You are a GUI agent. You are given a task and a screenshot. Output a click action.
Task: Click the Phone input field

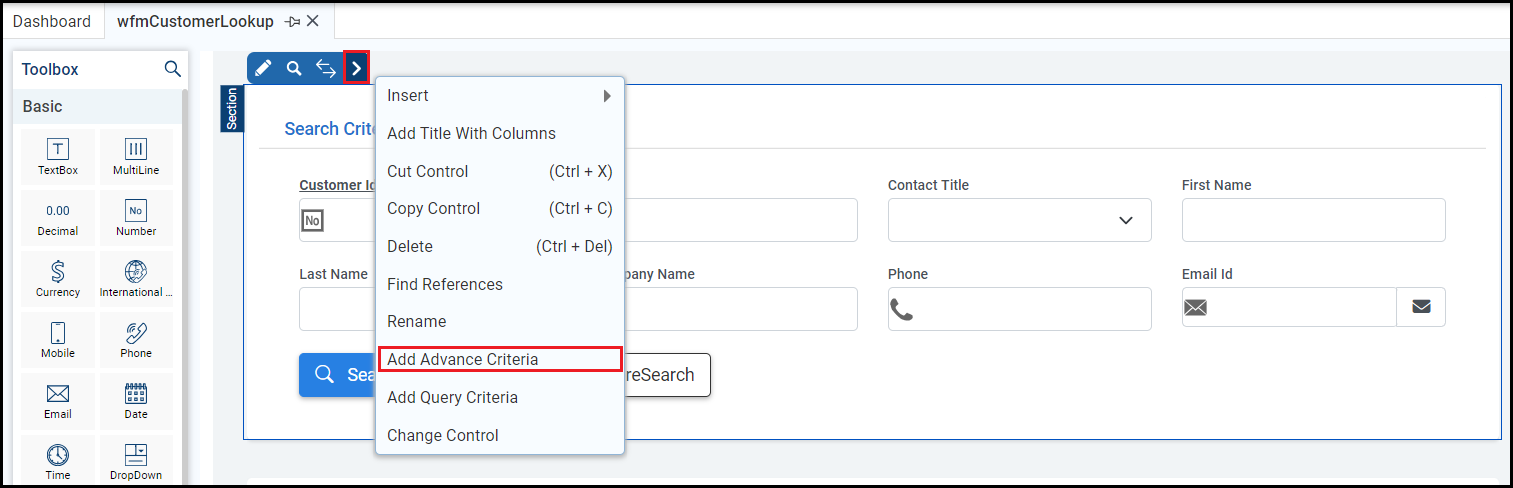(x=1030, y=309)
